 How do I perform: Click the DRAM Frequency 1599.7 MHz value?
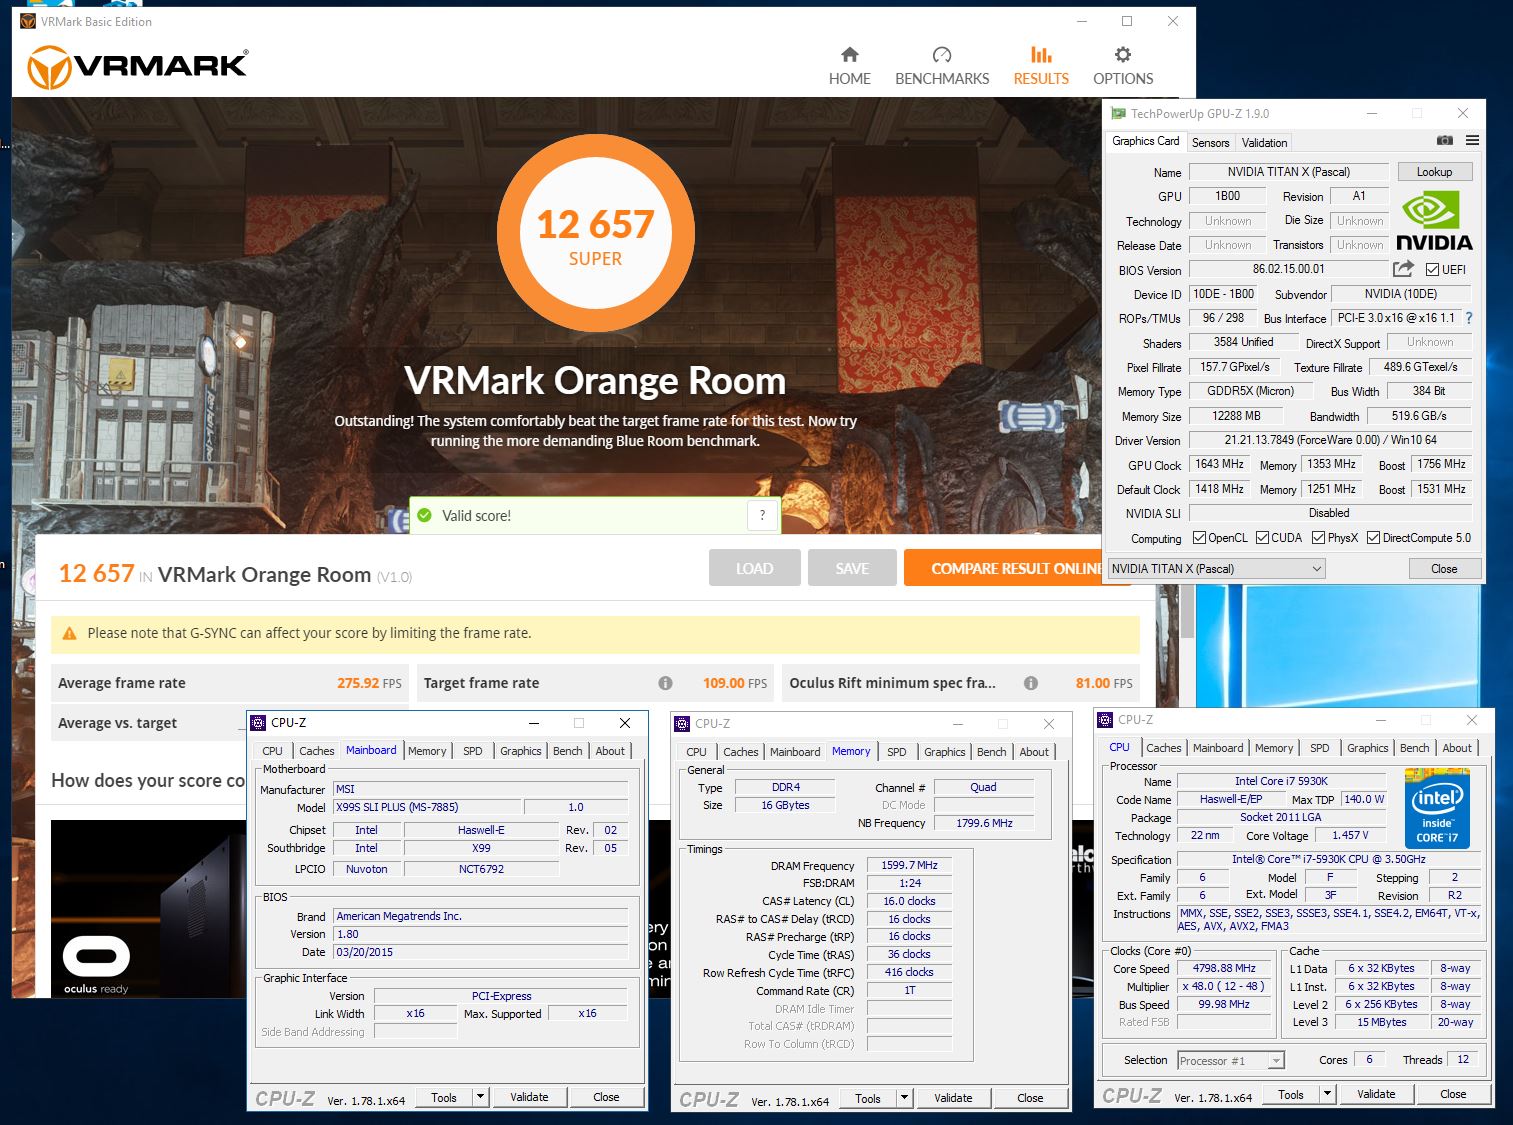909,865
